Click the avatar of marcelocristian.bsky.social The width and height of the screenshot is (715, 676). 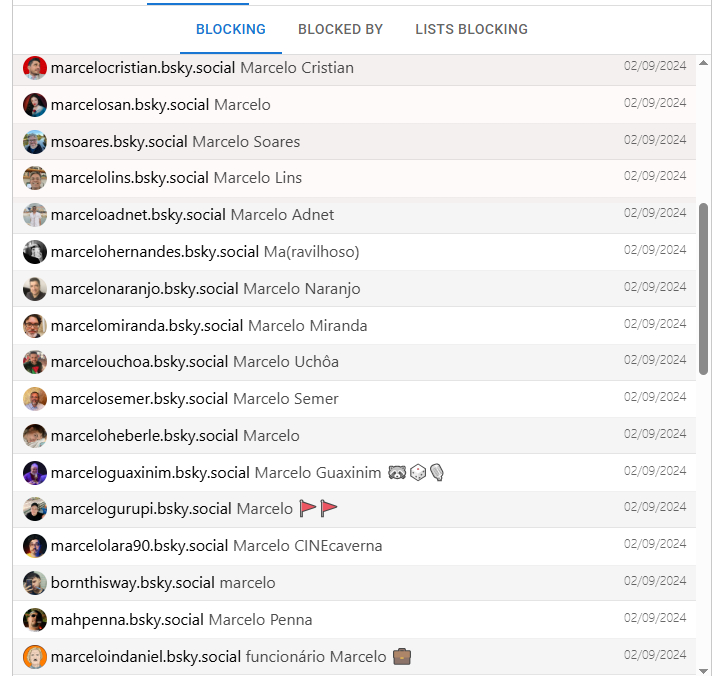pos(35,68)
